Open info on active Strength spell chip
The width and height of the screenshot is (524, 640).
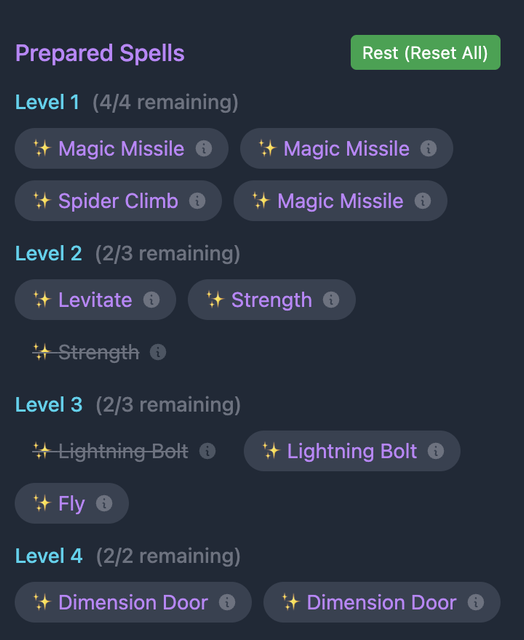[x=331, y=300]
